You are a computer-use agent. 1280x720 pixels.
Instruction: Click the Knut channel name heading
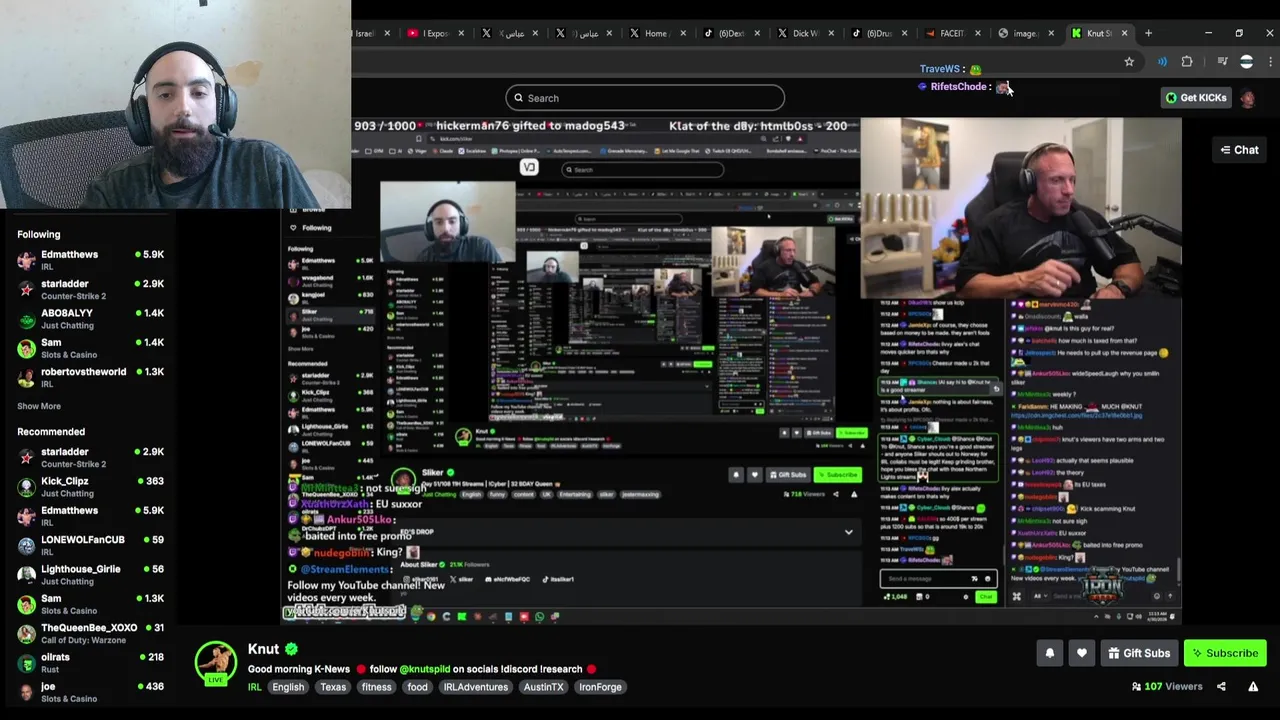pos(263,649)
